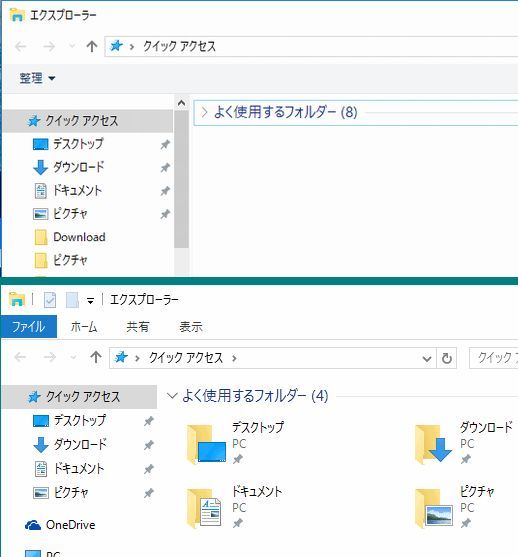Select クイック アクセス in lower window tree

tap(80, 397)
